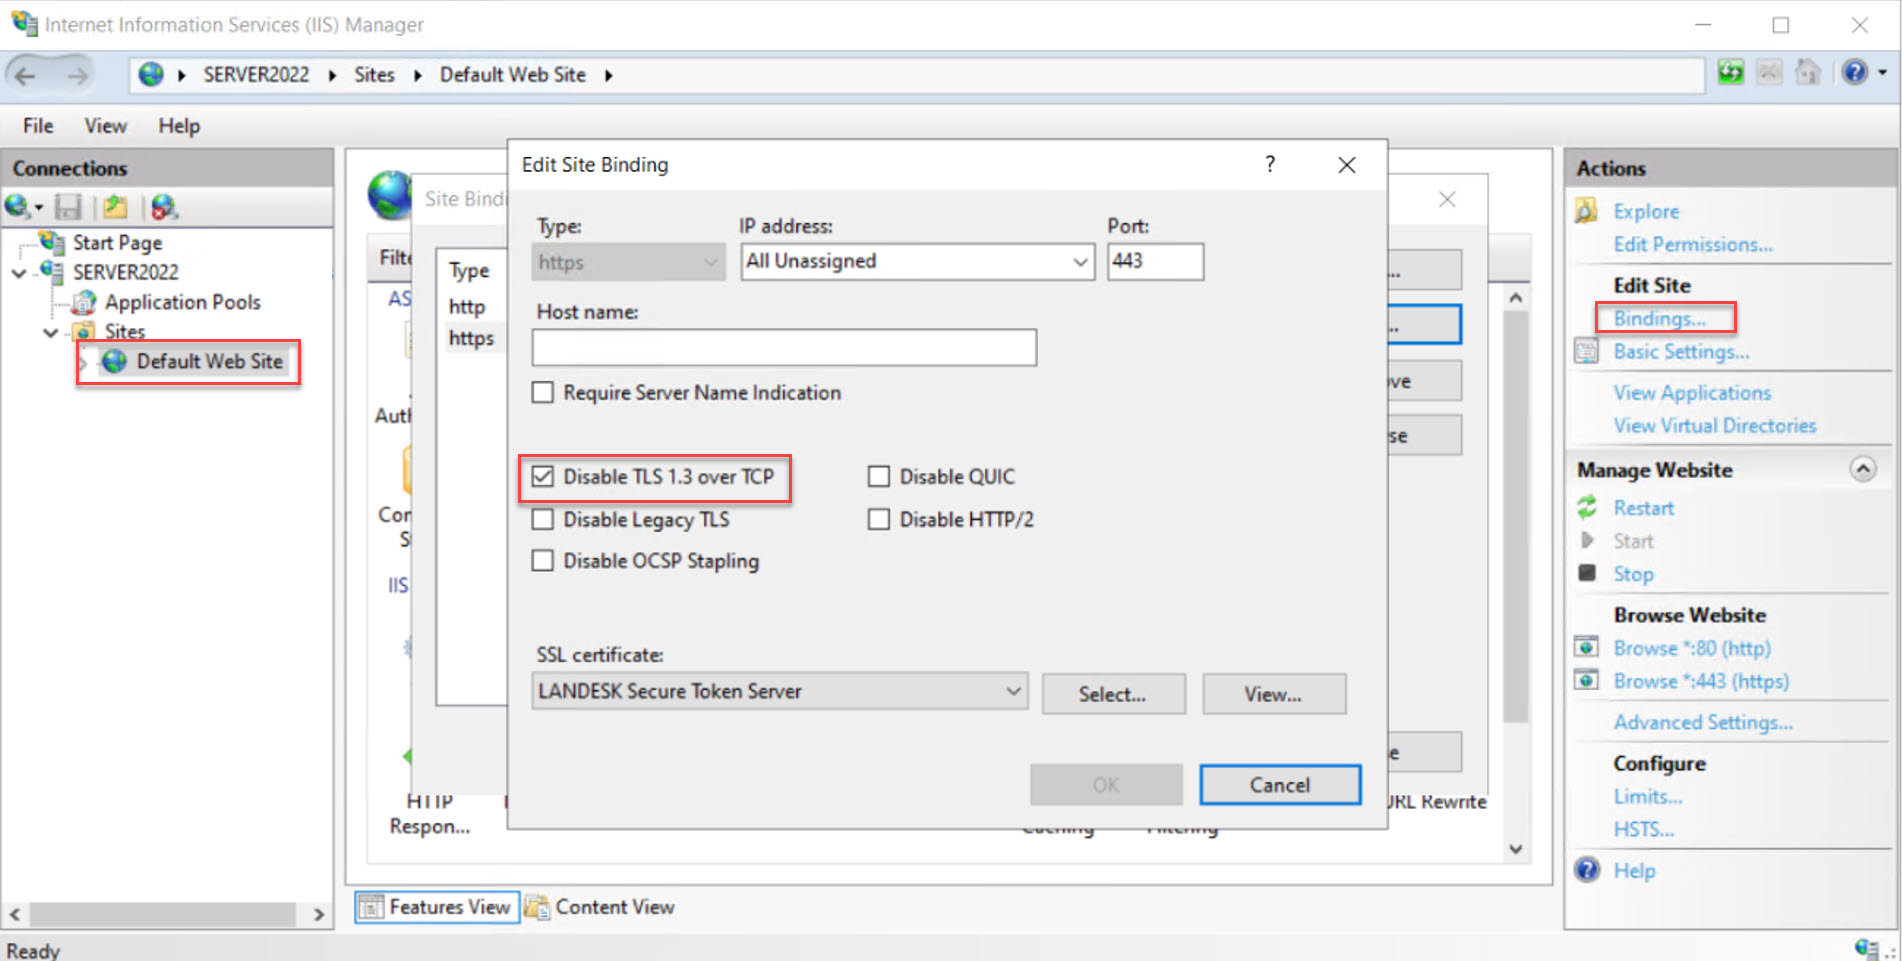Click the Home icon in the address toolbar

1807,72
